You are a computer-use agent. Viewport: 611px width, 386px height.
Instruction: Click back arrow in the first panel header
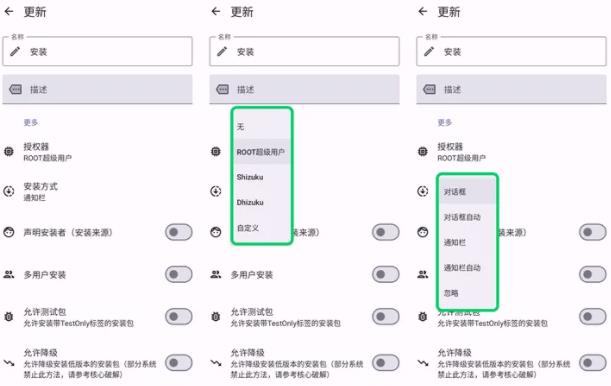coord(9,11)
